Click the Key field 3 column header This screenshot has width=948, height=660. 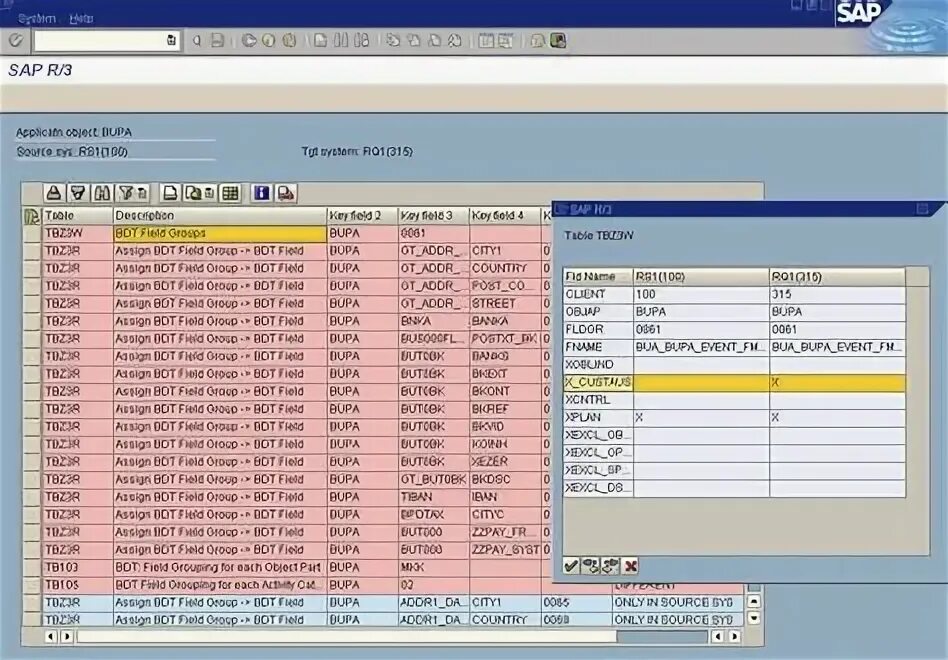click(x=433, y=216)
